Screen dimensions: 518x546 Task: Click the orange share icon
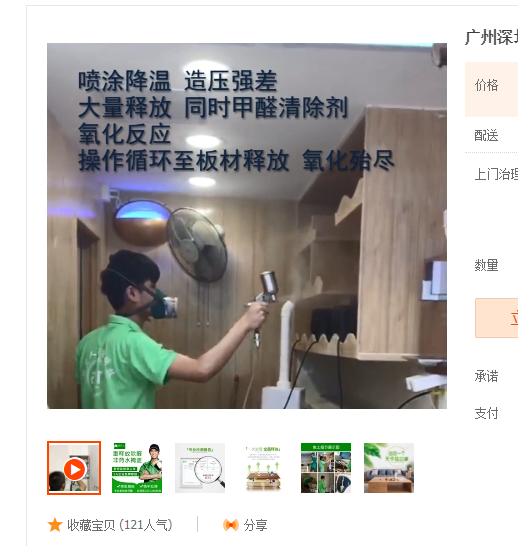tap(231, 525)
